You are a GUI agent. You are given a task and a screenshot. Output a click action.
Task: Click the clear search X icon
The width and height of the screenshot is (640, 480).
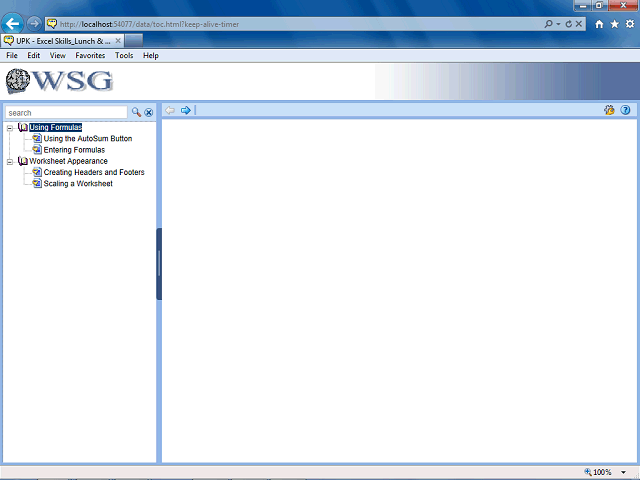tap(149, 113)
